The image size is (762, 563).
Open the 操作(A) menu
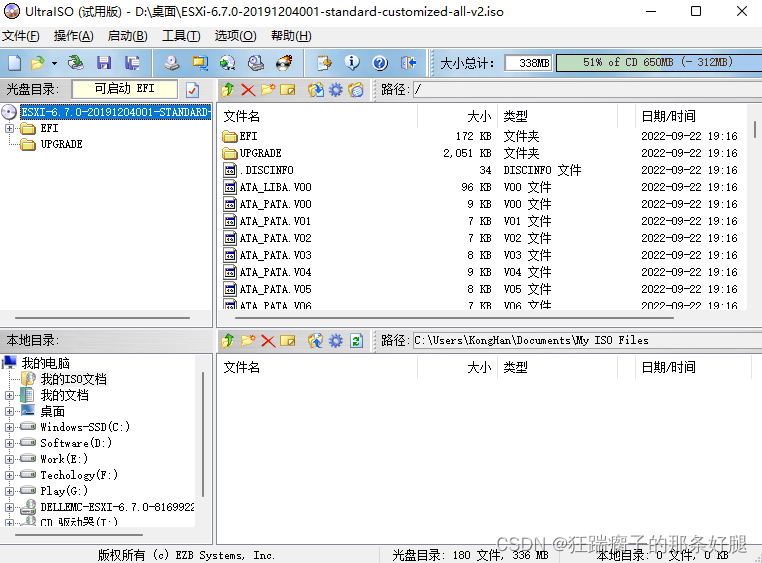pyautogui.click(x=73, y=36)
